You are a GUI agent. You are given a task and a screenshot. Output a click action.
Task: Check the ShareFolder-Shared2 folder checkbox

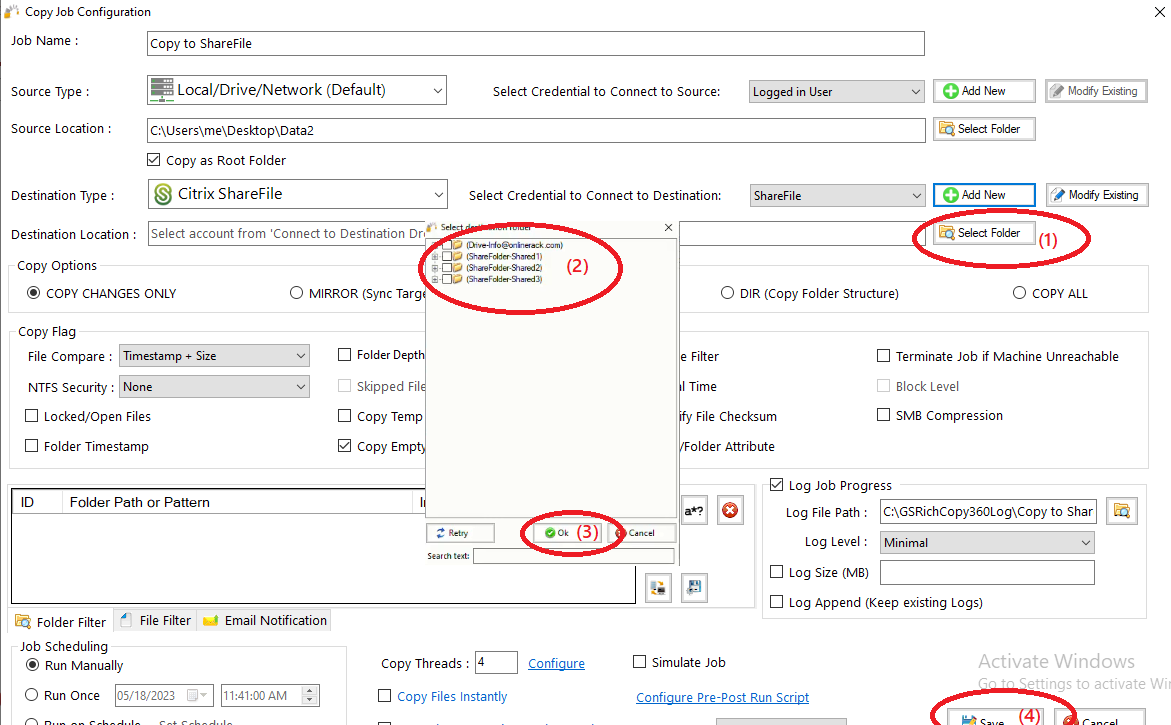tap(446, 268)
